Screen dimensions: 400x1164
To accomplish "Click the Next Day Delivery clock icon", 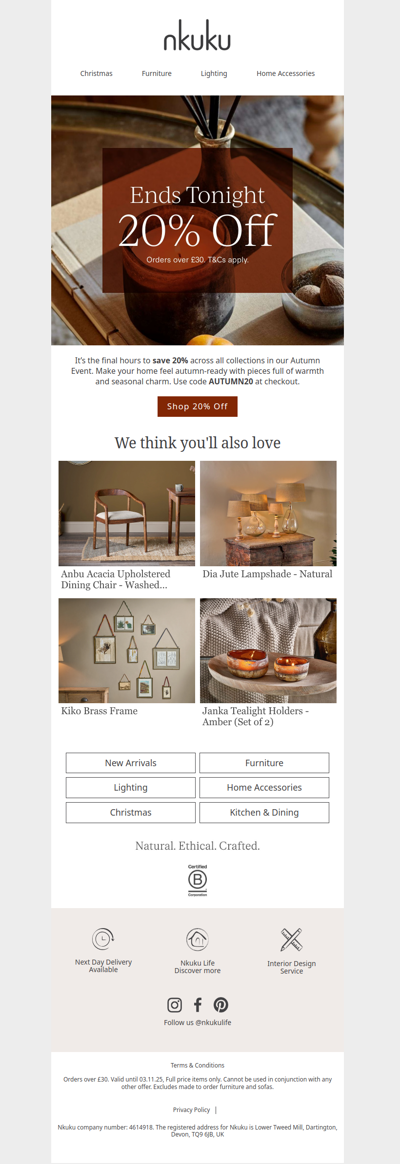I will 103,939.
